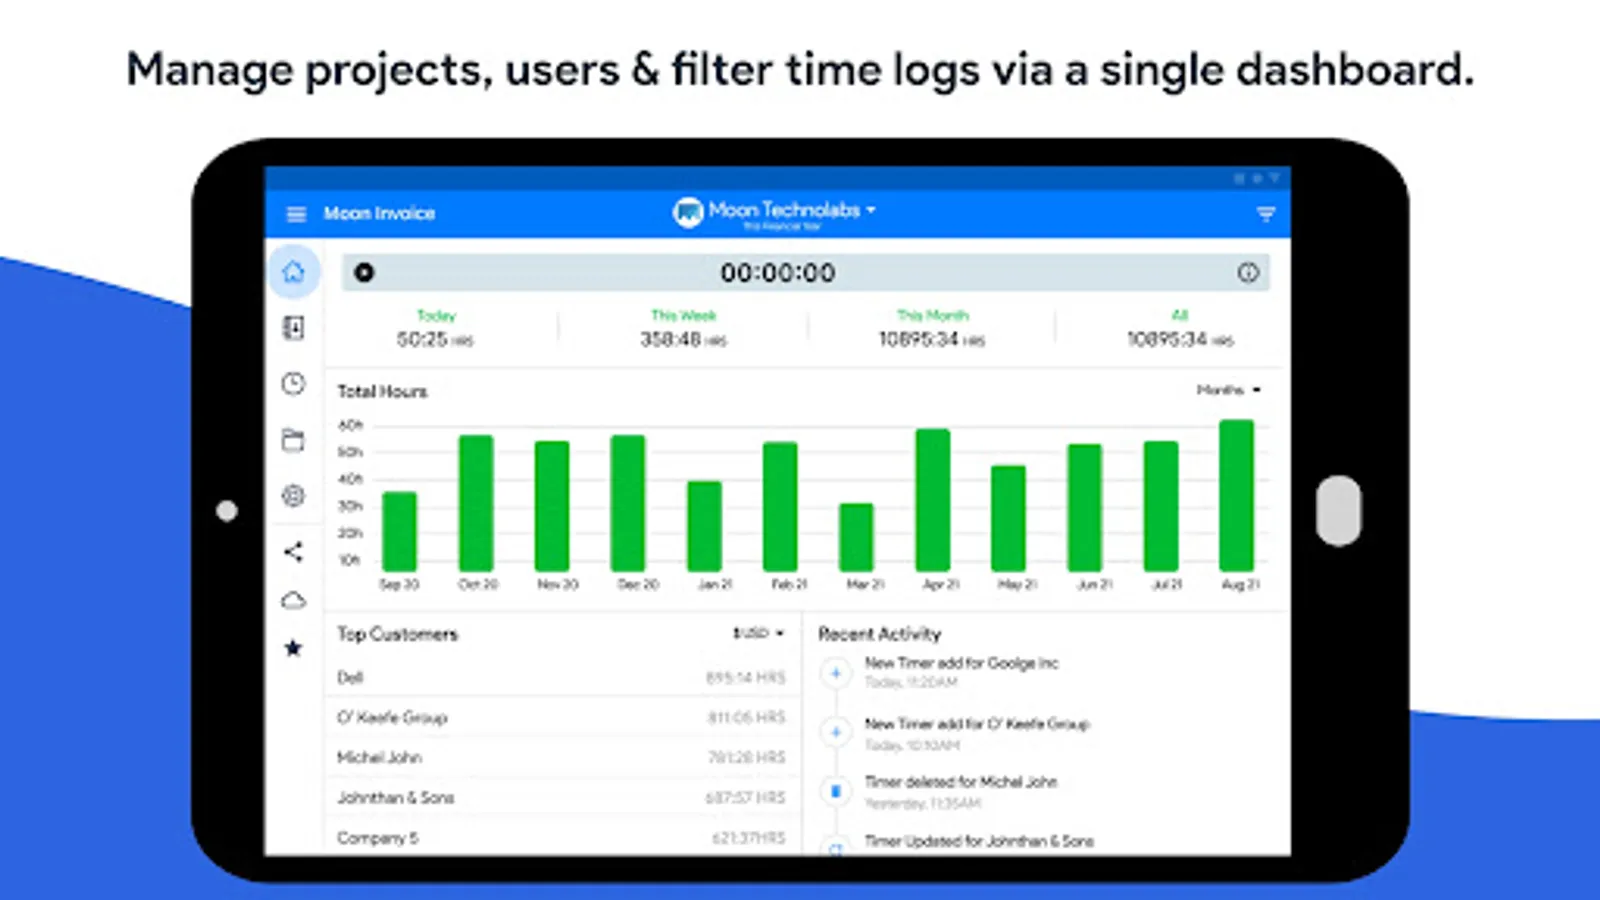This screenshot has width=1600, height=900.
Task: Click the Apr 21 chart bar
Action: [x=933, y=501]
